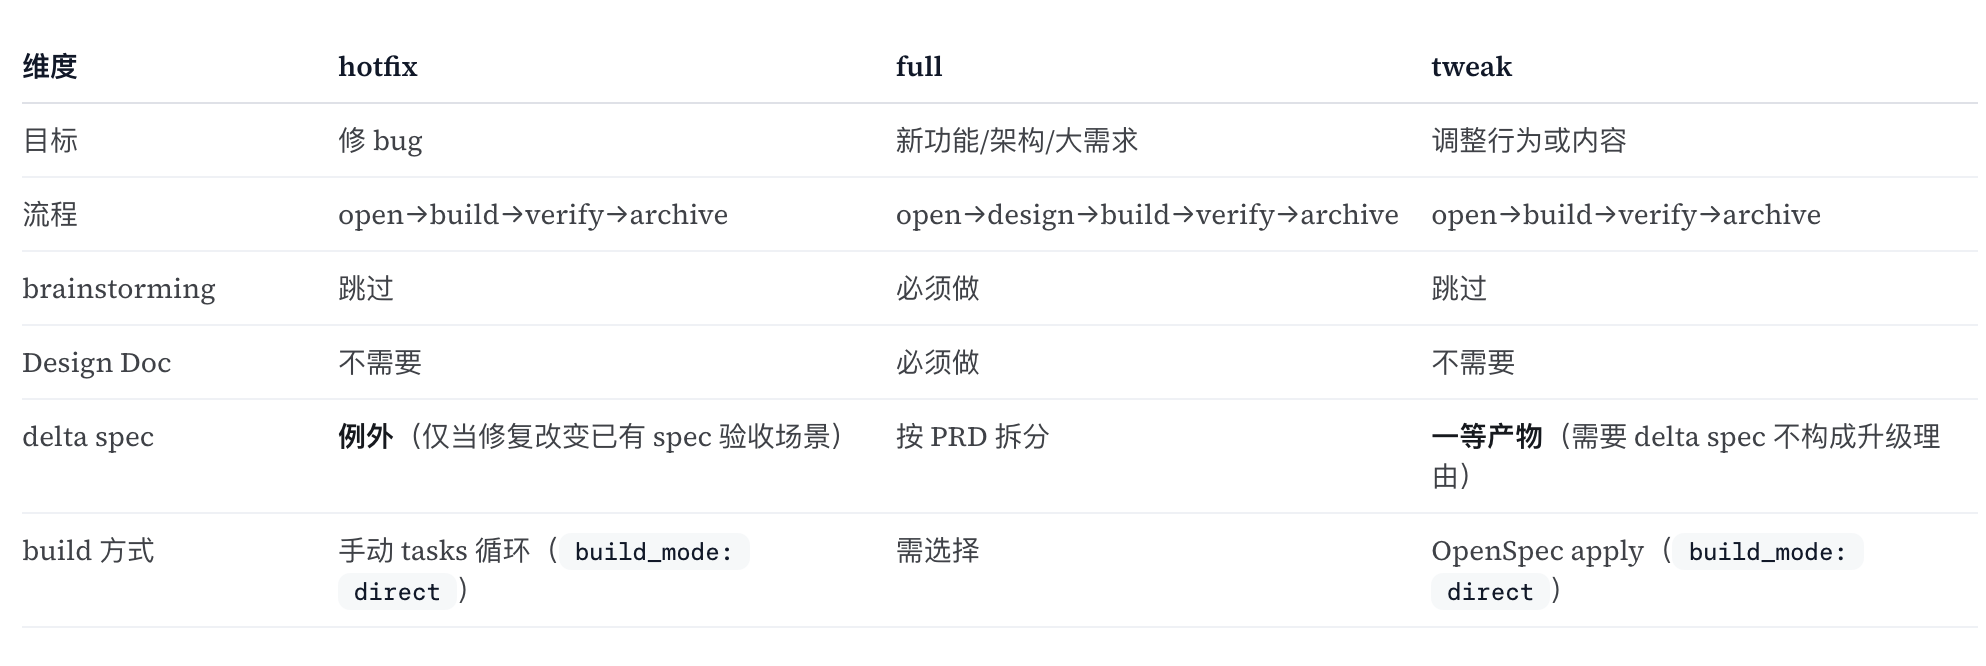Select the 需选择 cell
The width and height of the screenshot is (1986, 666).
pos(937,551)
